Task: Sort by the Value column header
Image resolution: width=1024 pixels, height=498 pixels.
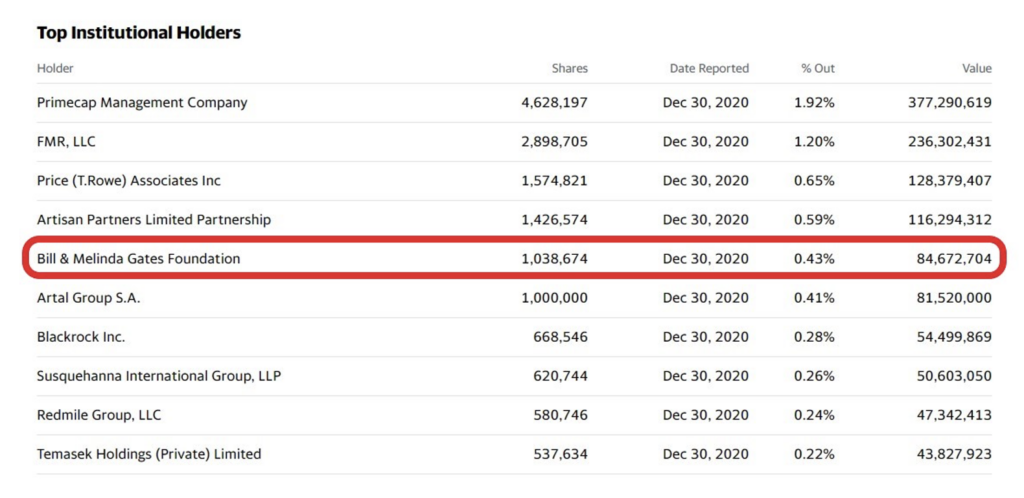Action: [976, 69]
